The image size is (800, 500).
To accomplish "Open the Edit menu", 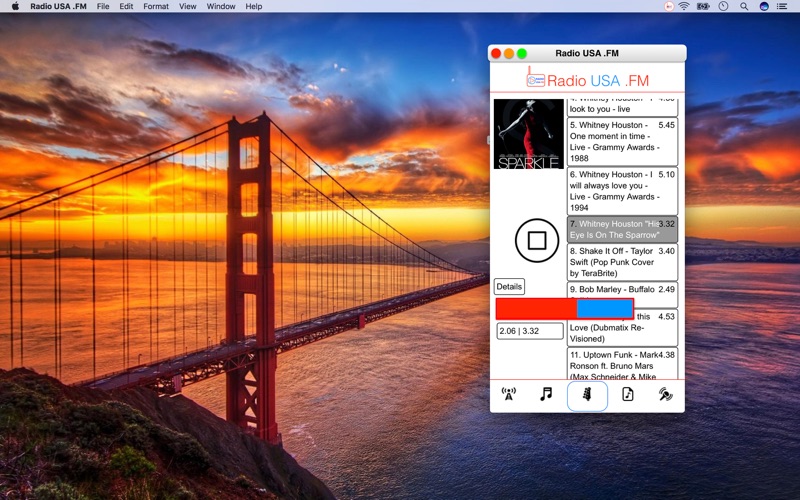I will pos(126,6).
